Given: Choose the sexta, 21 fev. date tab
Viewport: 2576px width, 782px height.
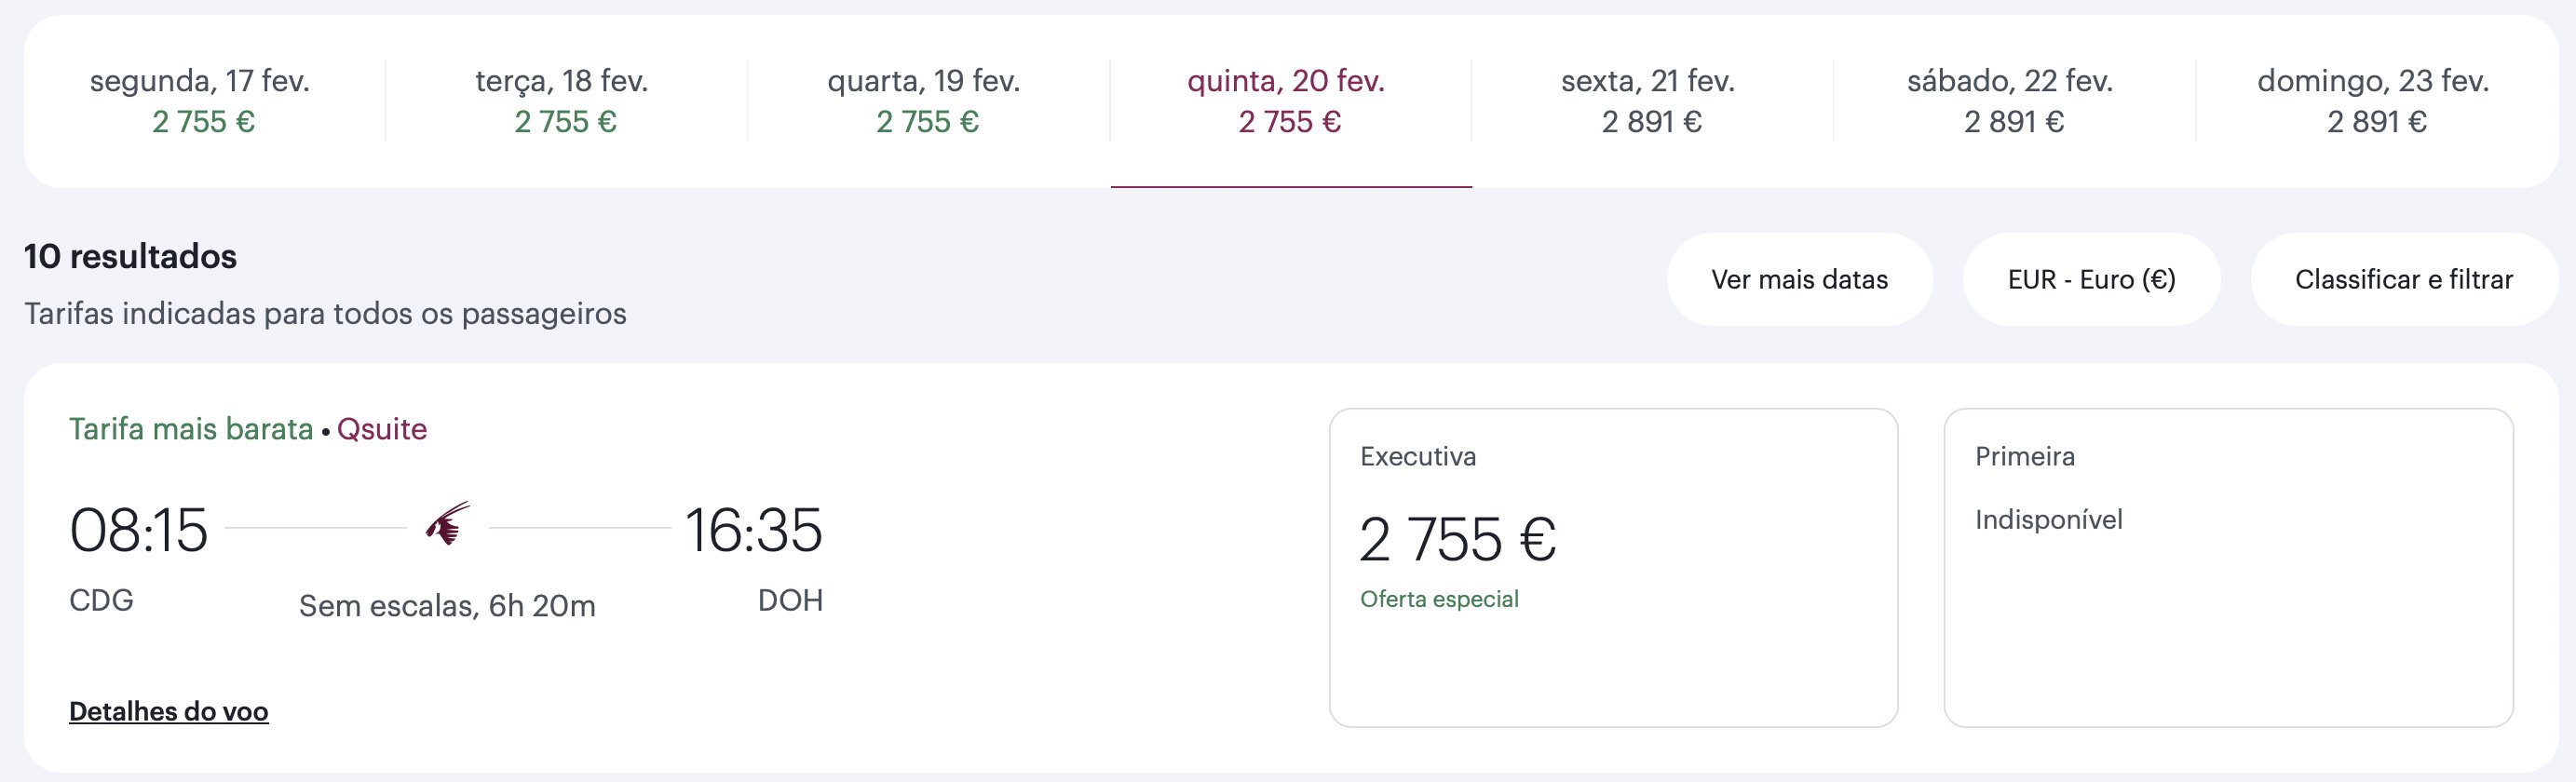Looking at the screenshot, I should coord(1652,101).
